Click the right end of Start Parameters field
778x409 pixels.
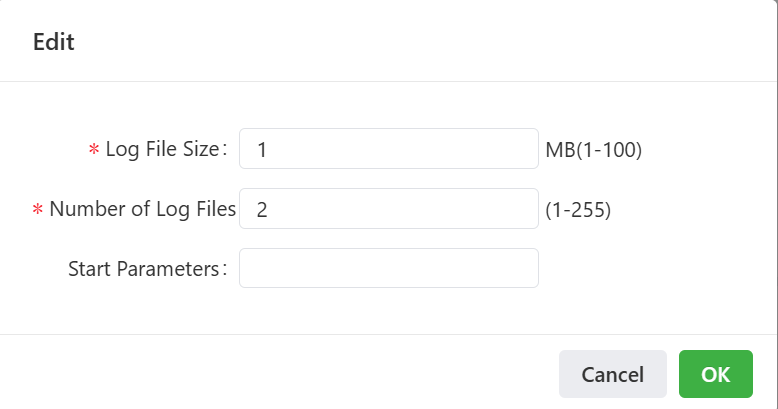point(525,268)
